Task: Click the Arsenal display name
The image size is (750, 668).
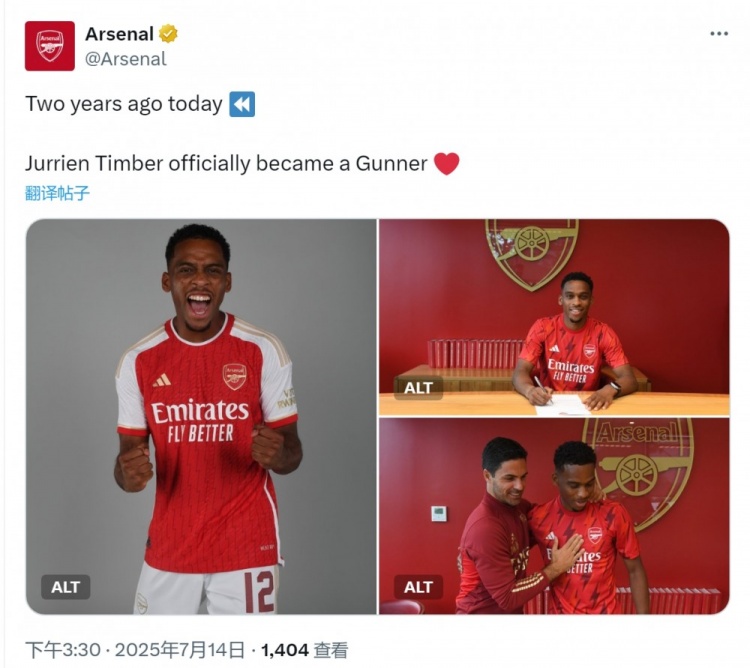Action: 118,34
